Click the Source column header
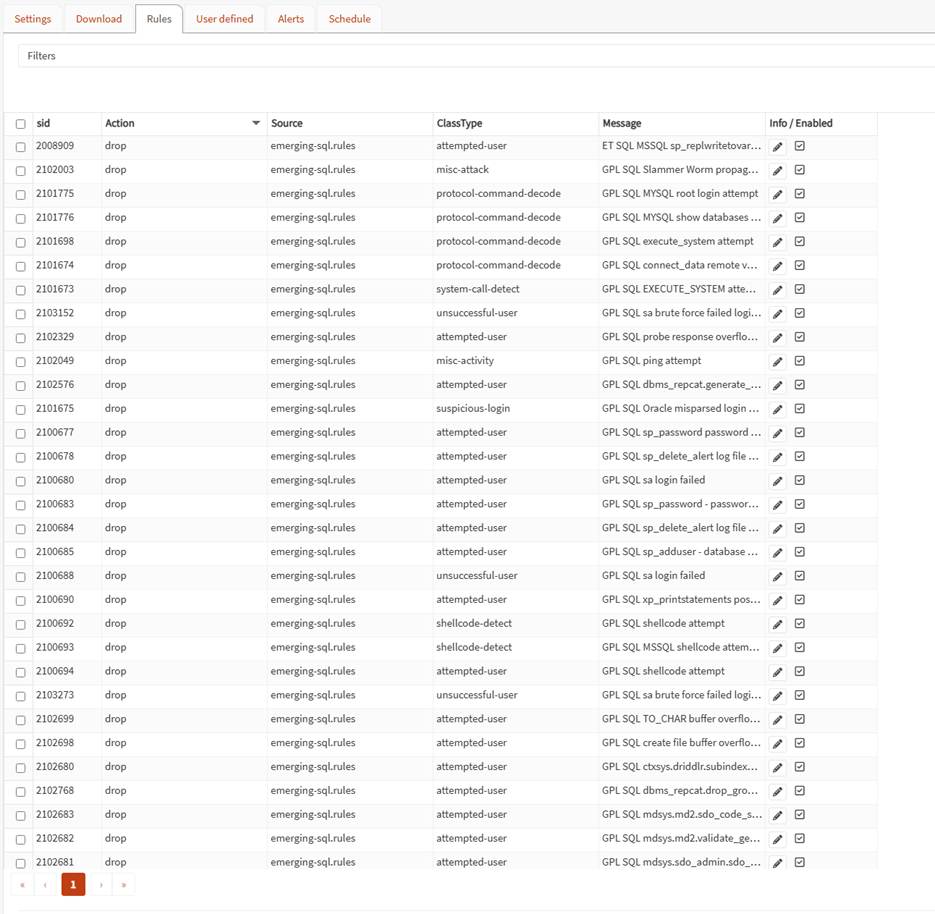Screen dimensions: 935x914 tap(287, 123)
